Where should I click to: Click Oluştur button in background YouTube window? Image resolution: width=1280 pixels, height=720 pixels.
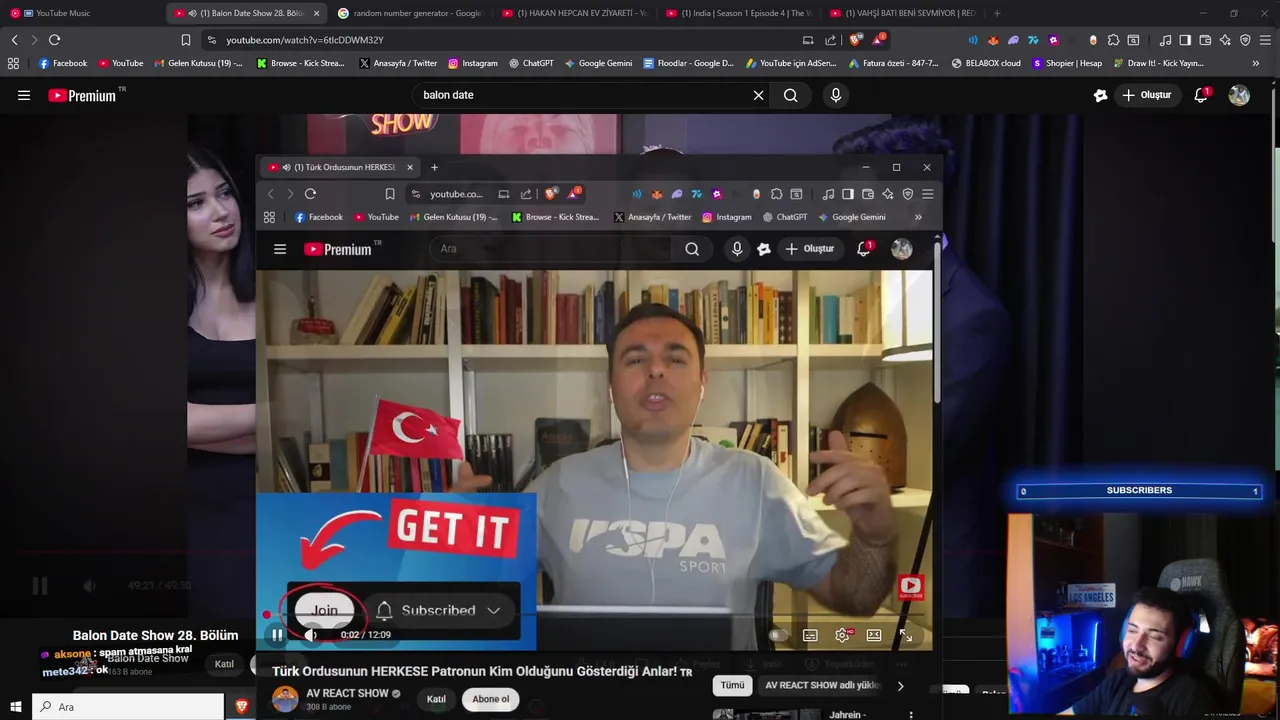point(1146,95)
